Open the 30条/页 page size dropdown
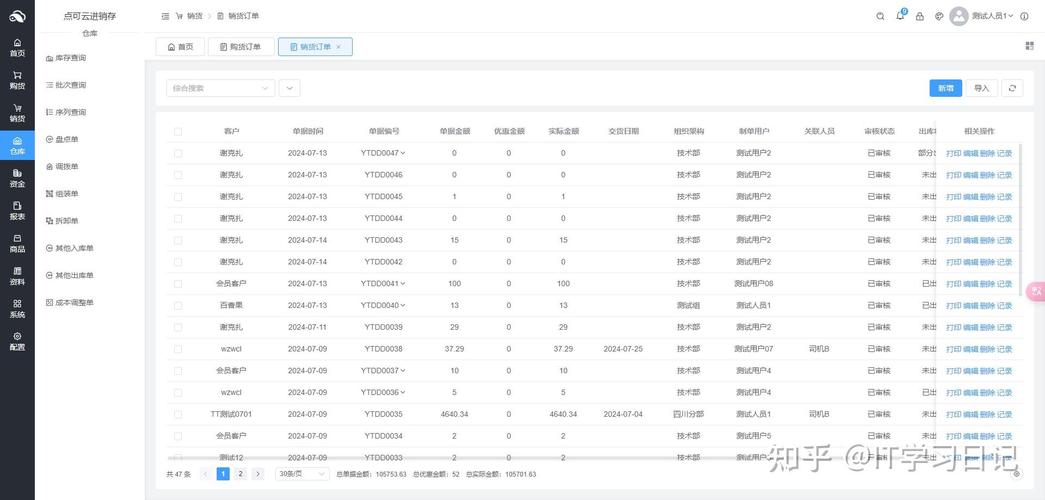 point(303,474)
